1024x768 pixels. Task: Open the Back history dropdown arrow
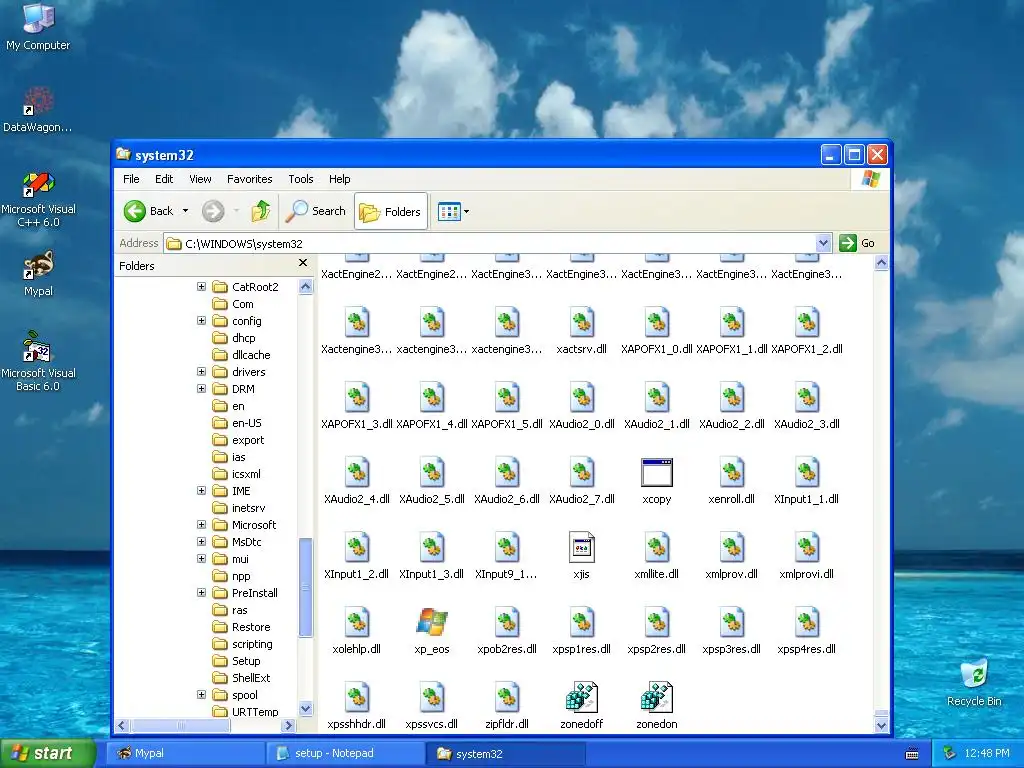point(185,211)
